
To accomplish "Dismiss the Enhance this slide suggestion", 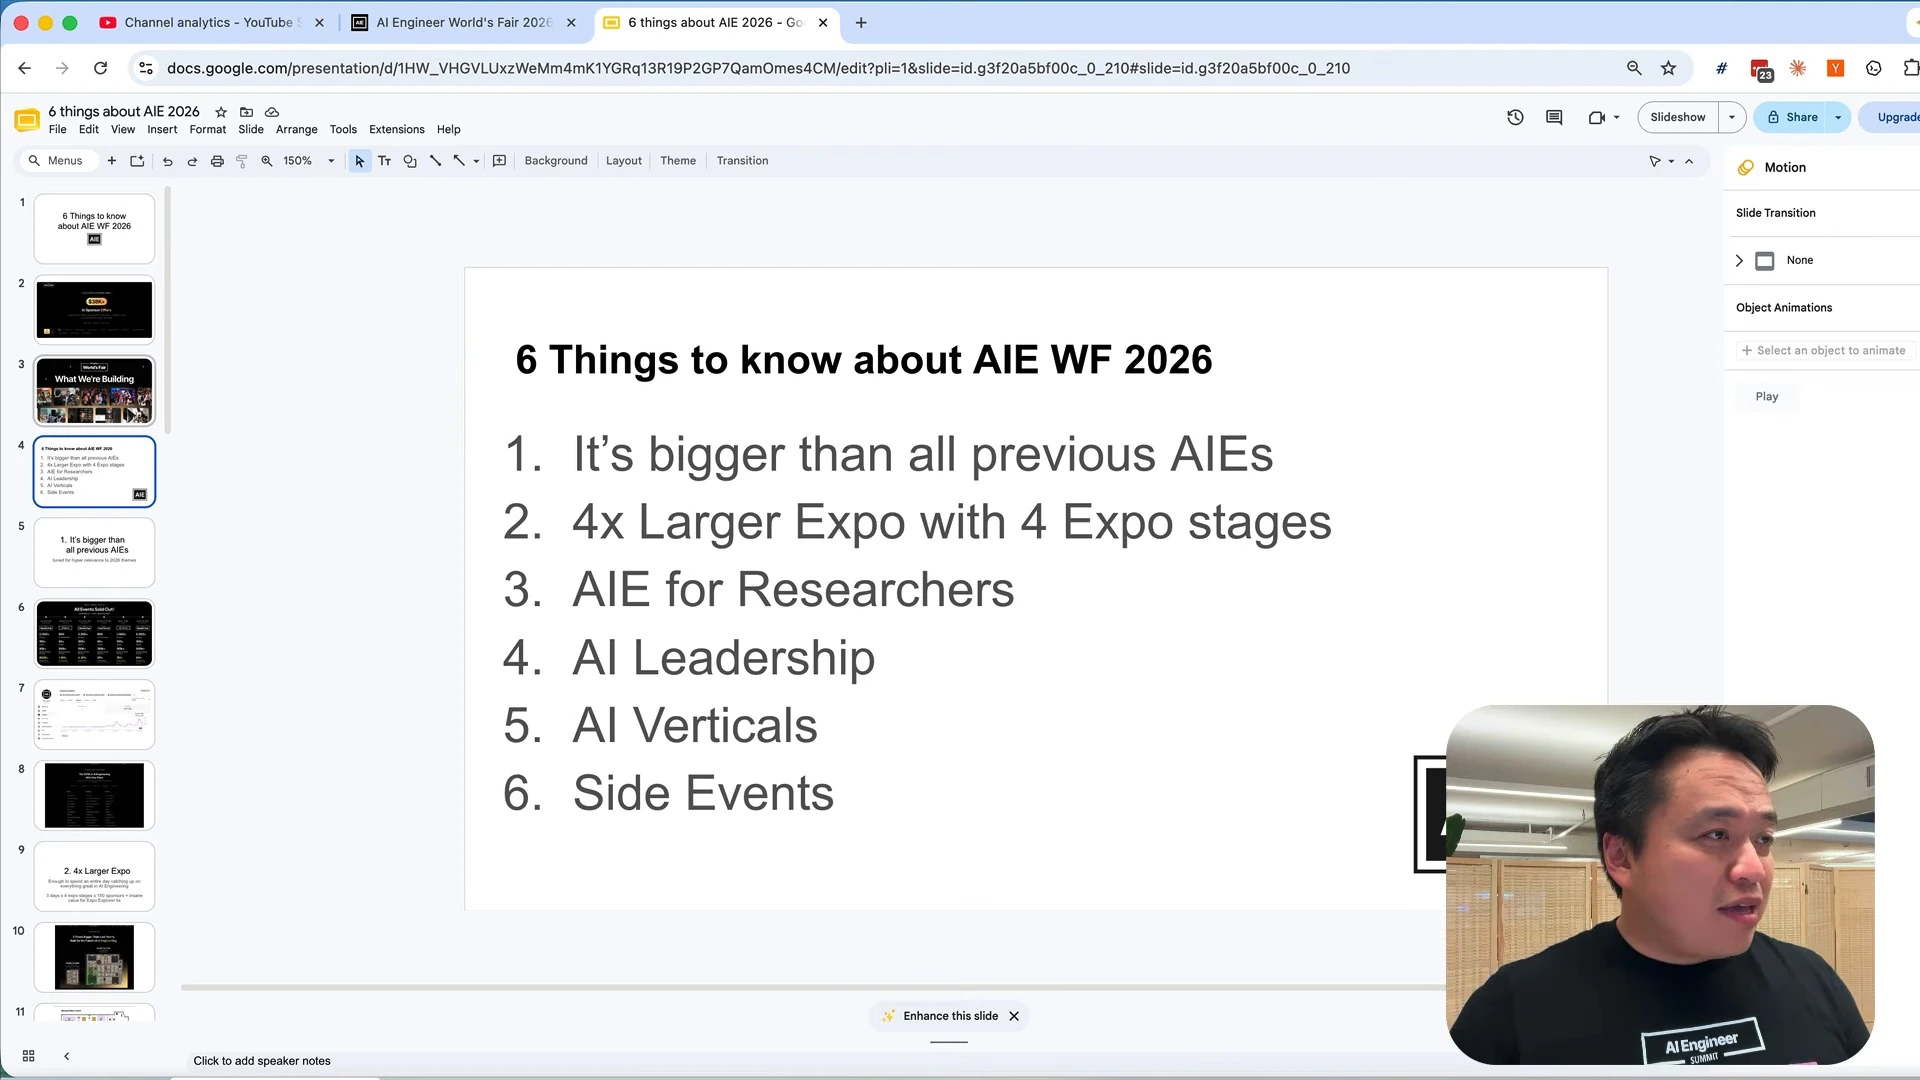I will point(1014,1016).
